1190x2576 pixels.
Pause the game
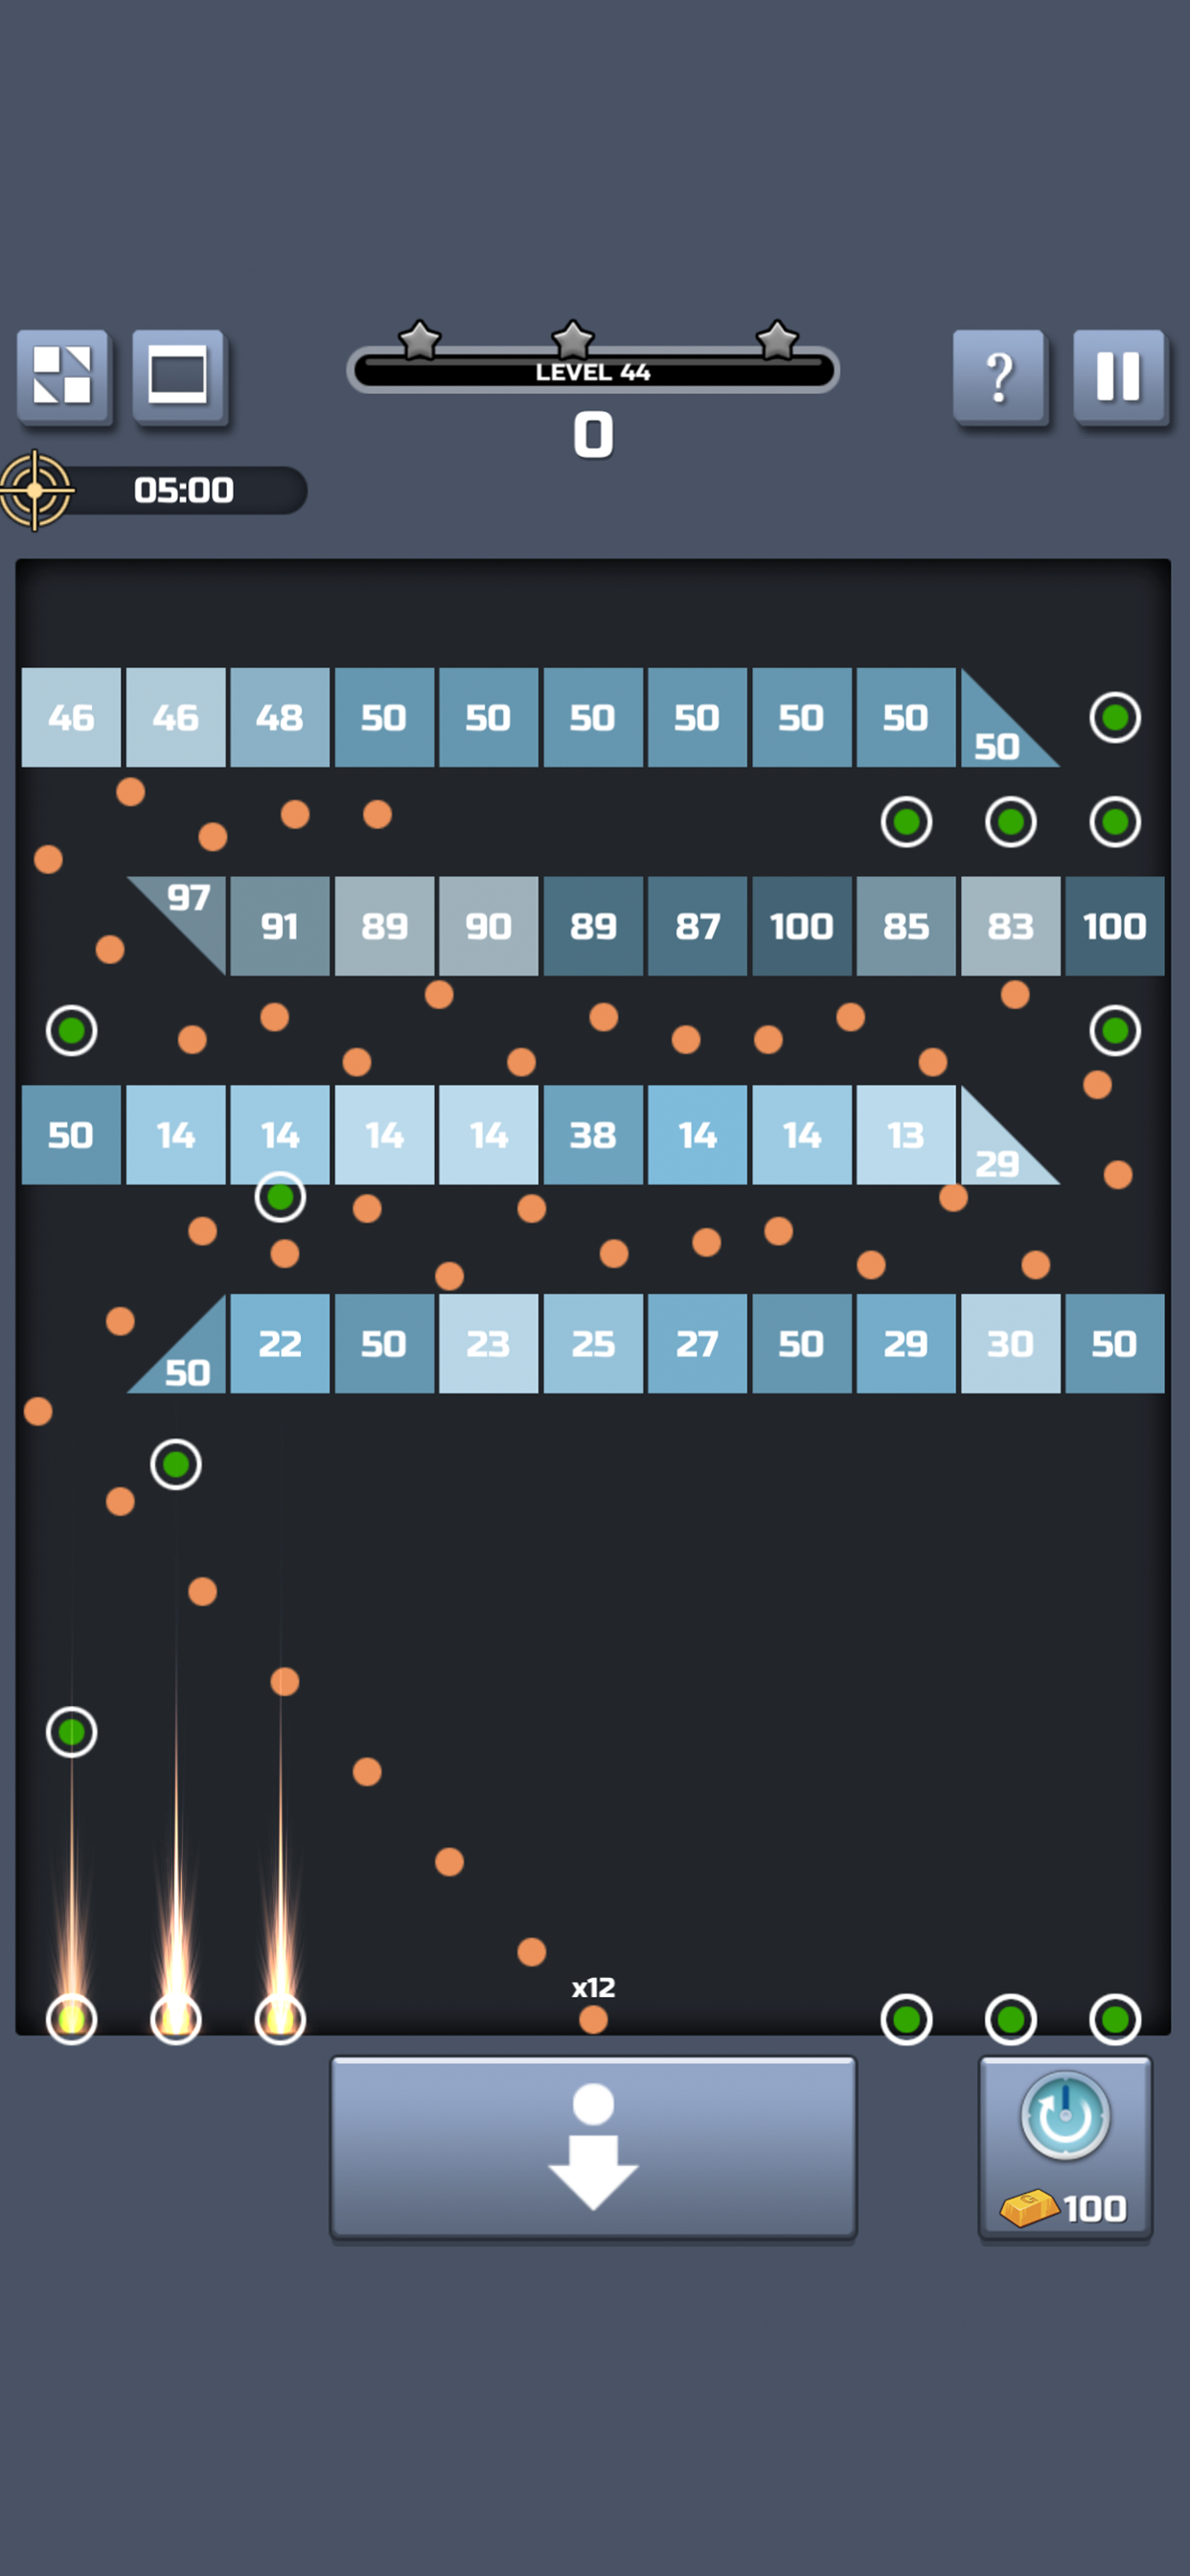(1118, 376)
